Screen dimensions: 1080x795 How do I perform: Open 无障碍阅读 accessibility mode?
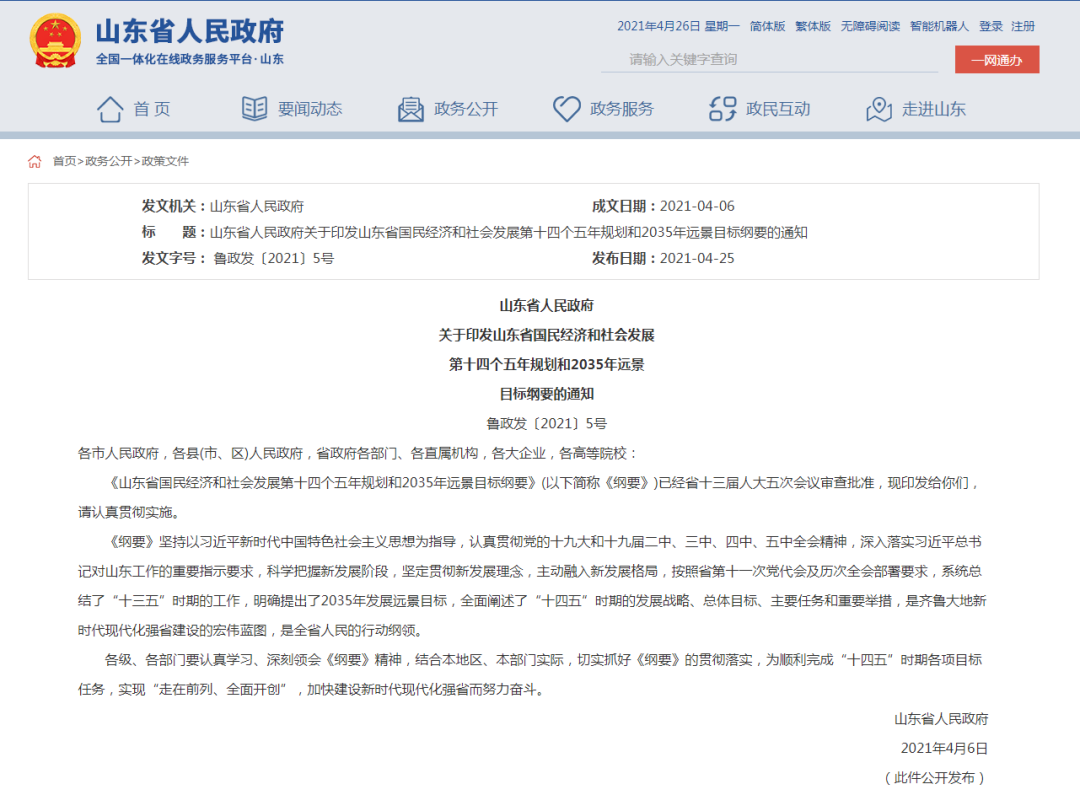pyautogui.click(x=870, y=26)
